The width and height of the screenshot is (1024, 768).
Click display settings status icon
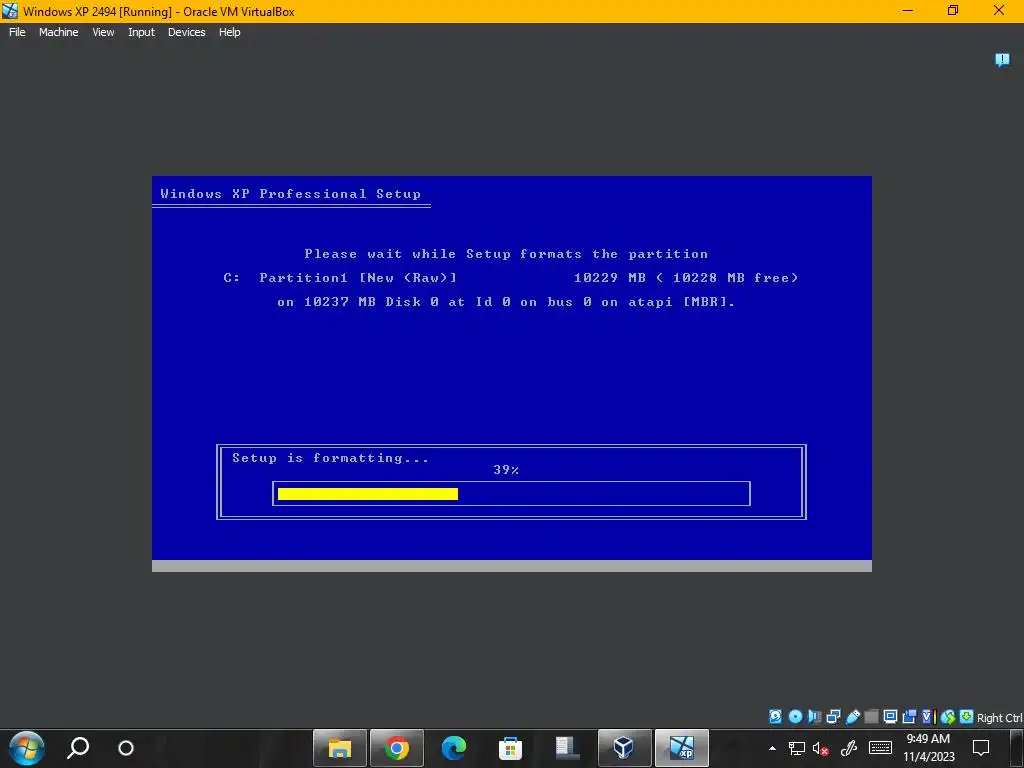pos(890,716)
